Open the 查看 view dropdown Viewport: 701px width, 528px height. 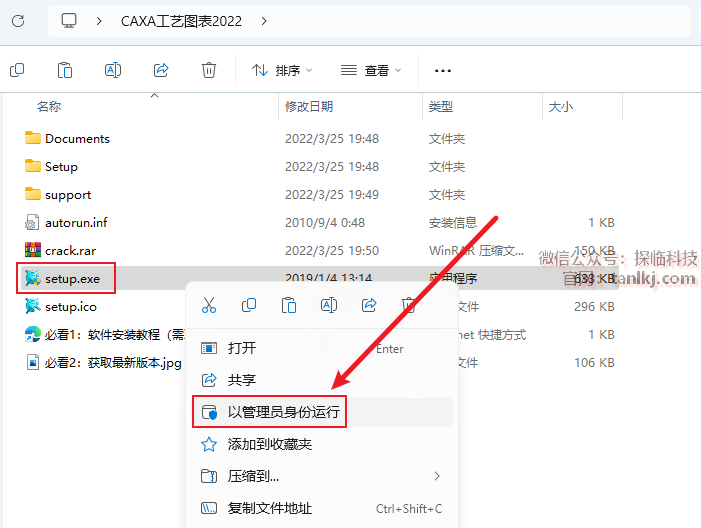pos(371,70)
